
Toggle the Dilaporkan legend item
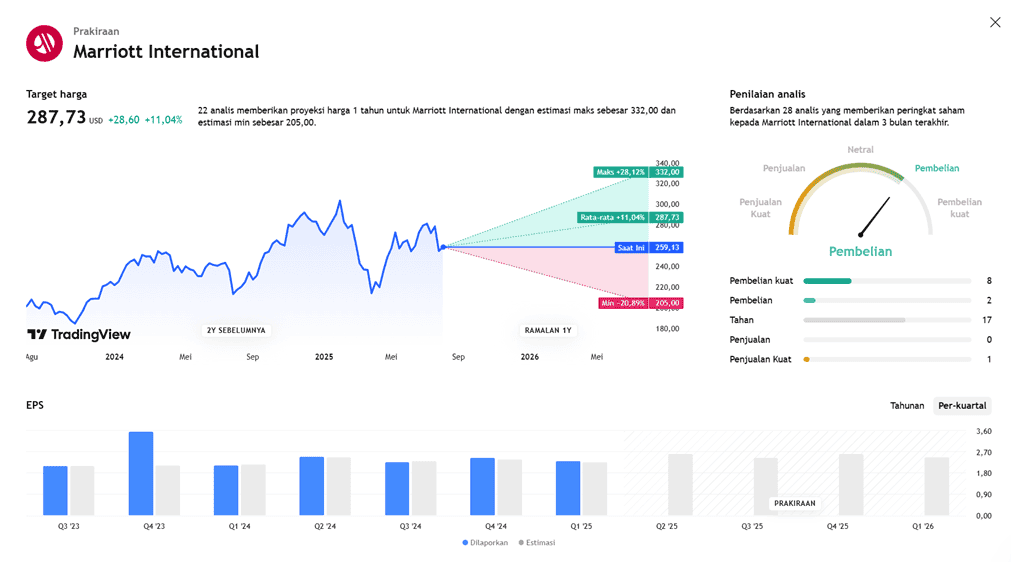(486, 543)
